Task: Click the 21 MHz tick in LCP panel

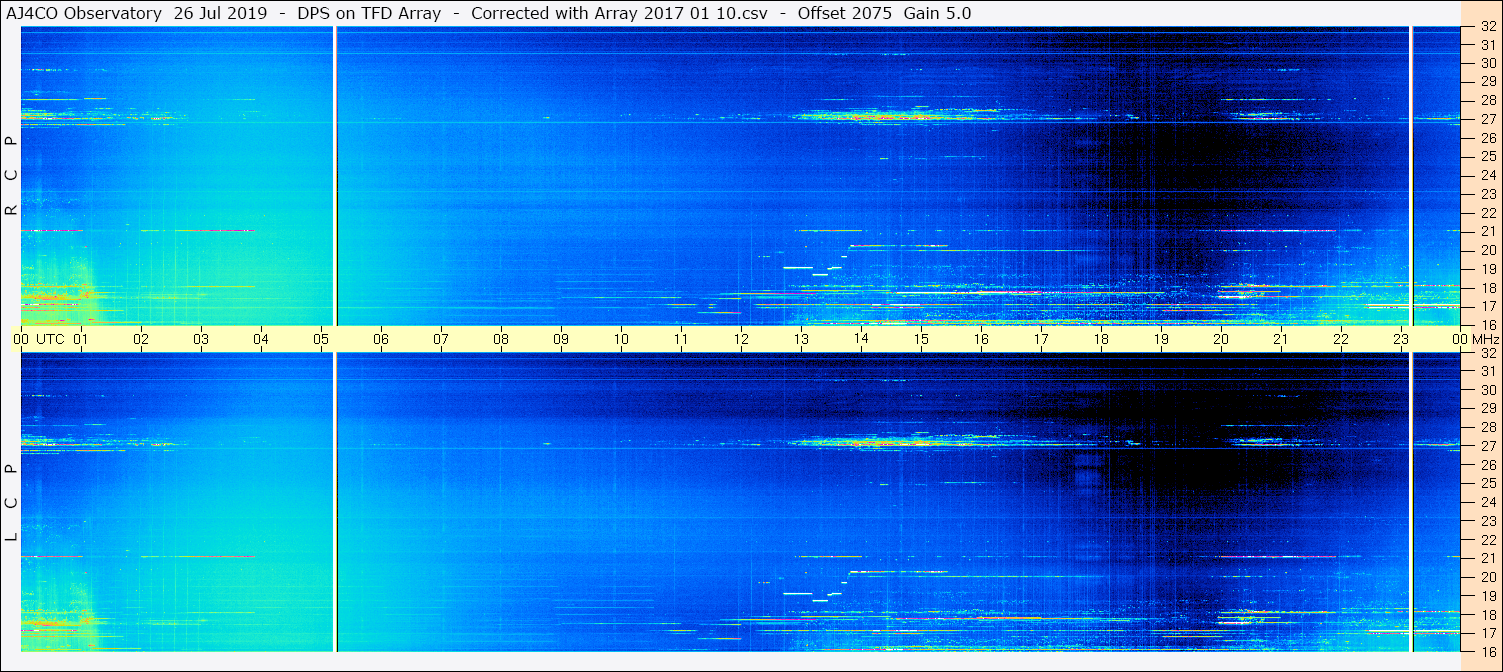Action: coord(1488,558)
